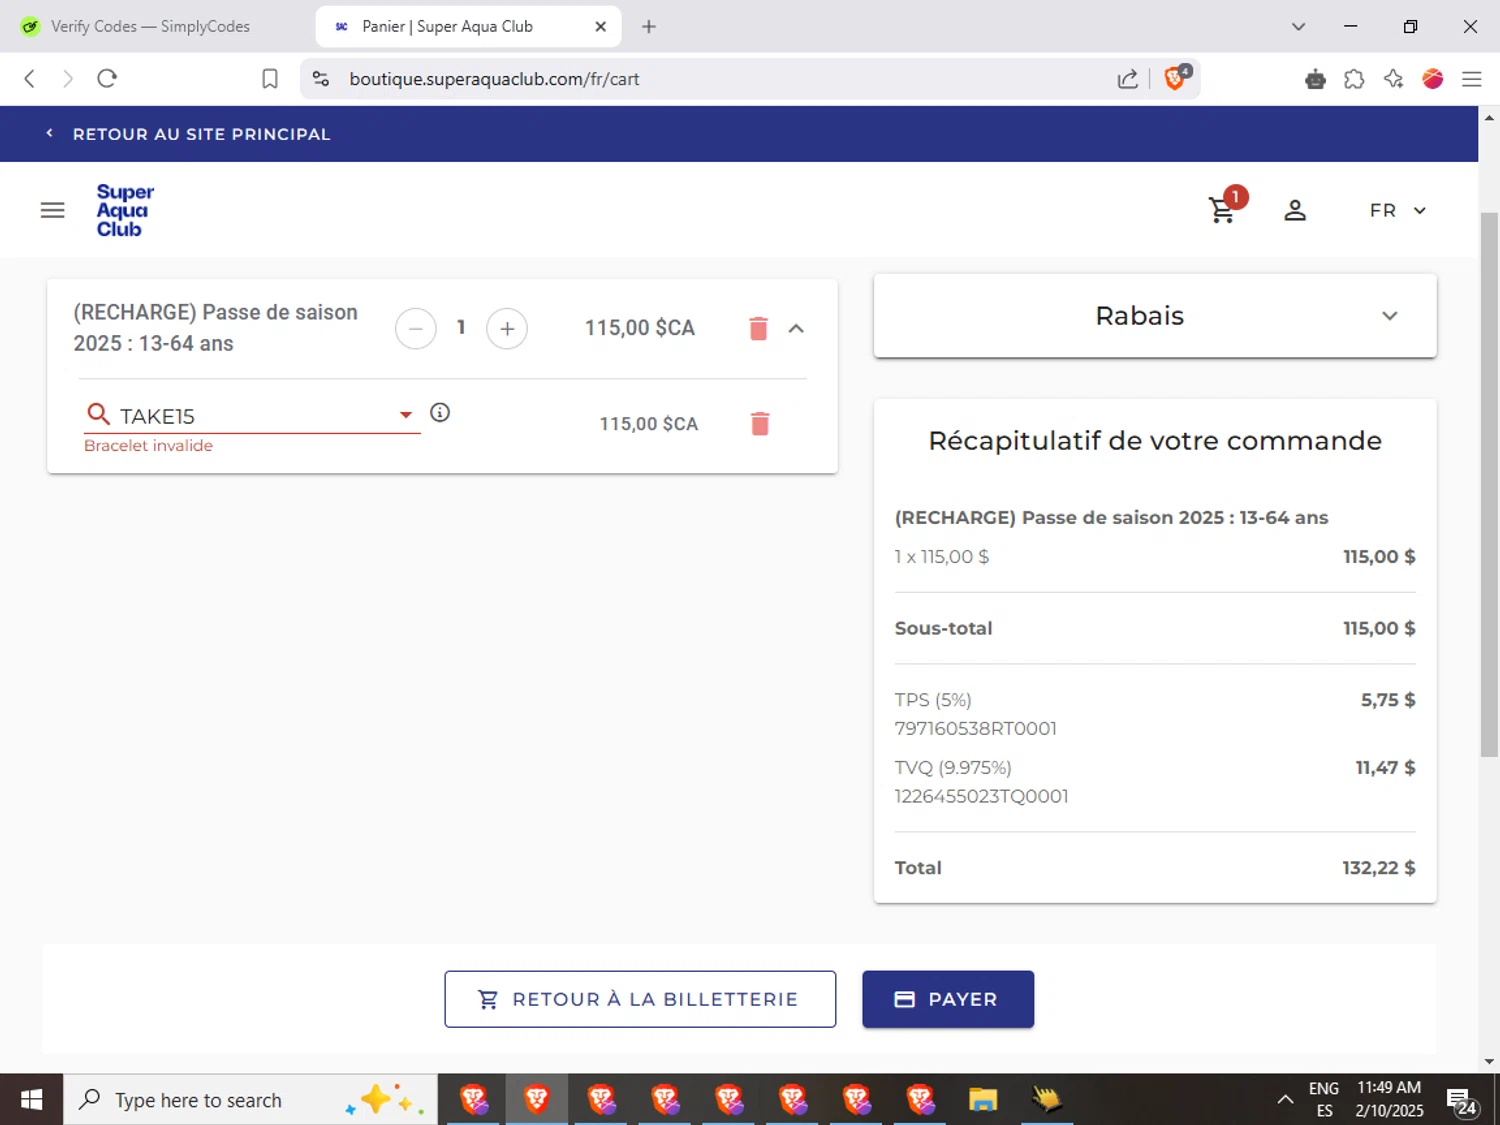Go back with browser back arrow
Image resolution: width=1500 pixels, height=1125 pixels.
[30, 78]
